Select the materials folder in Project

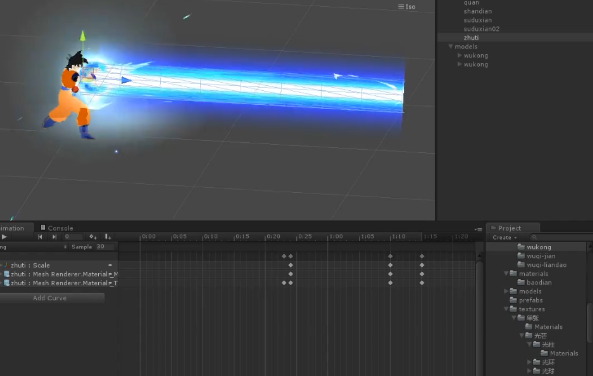click(x=529, y=273)
